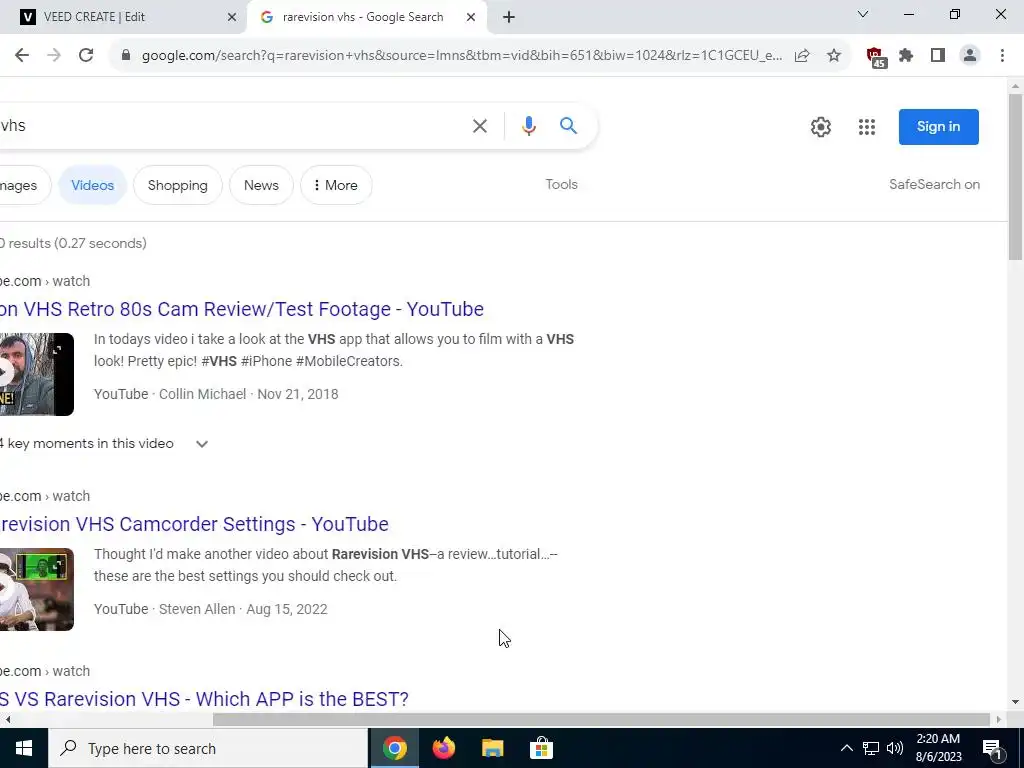
Task: Open the Chrome extensions puzzle menu
Action: (906, 56)
